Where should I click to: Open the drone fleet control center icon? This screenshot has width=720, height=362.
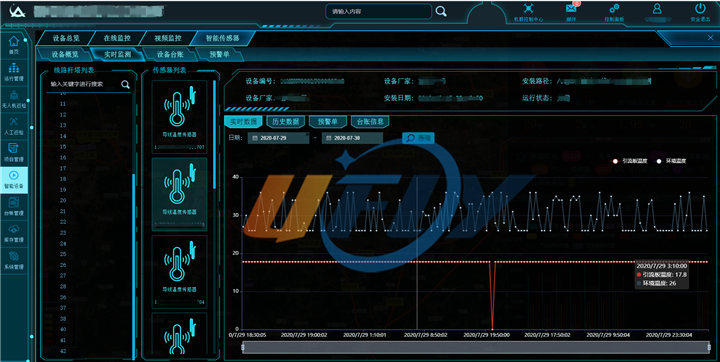coord(529,12)
